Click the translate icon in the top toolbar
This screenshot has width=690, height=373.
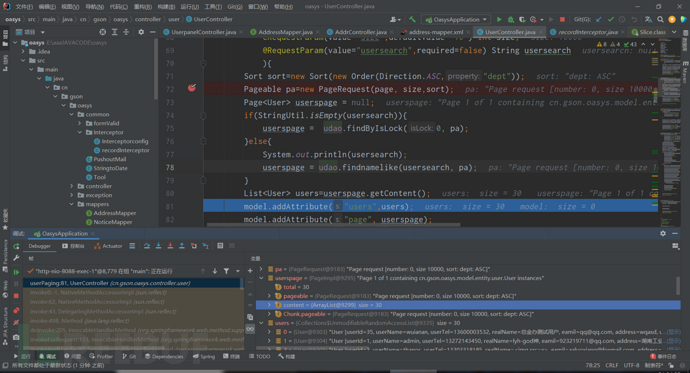coord(648,19)
